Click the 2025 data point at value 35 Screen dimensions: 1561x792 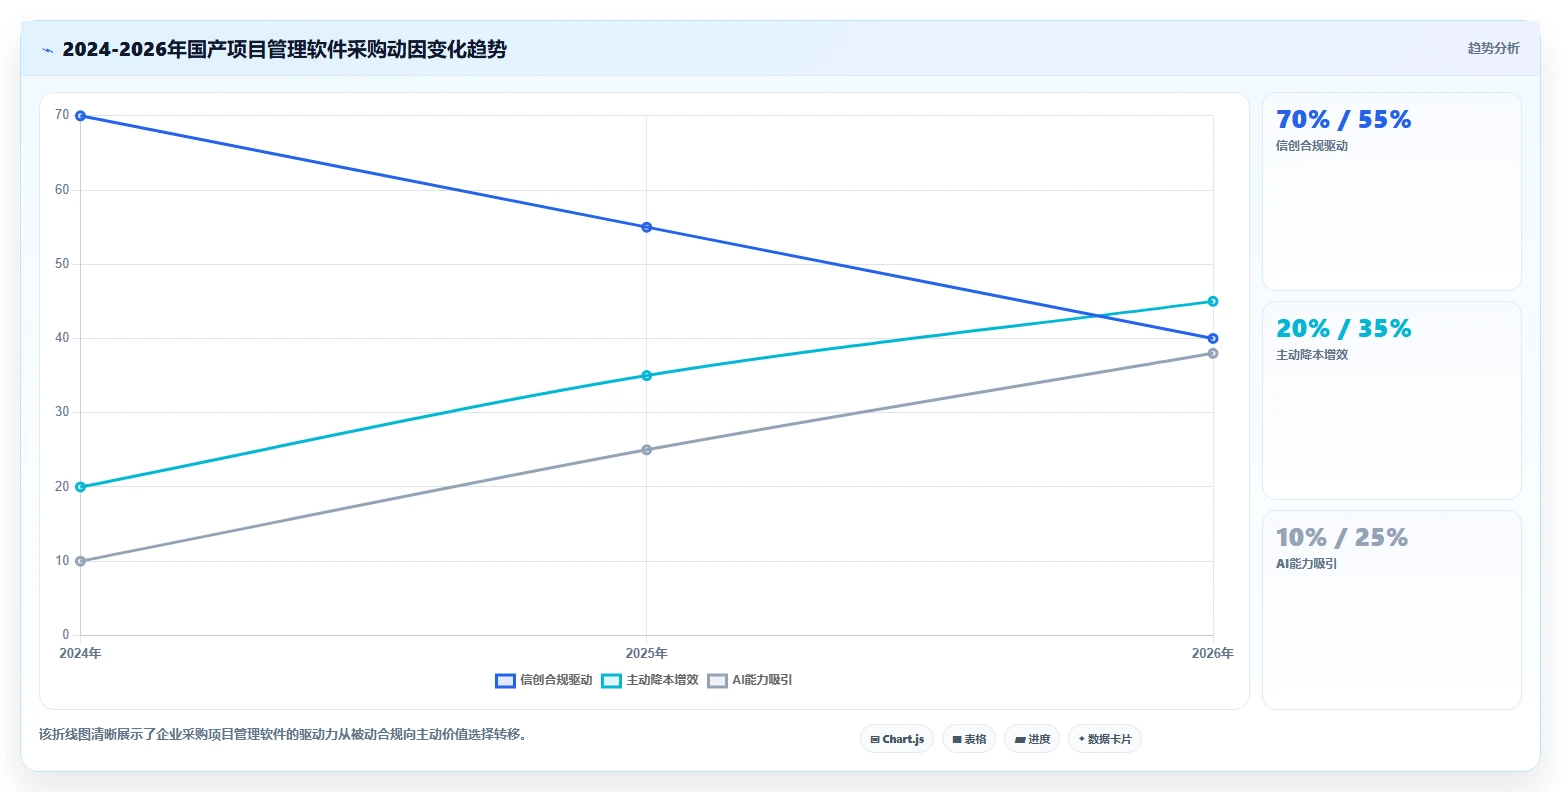tap(647, 376)
